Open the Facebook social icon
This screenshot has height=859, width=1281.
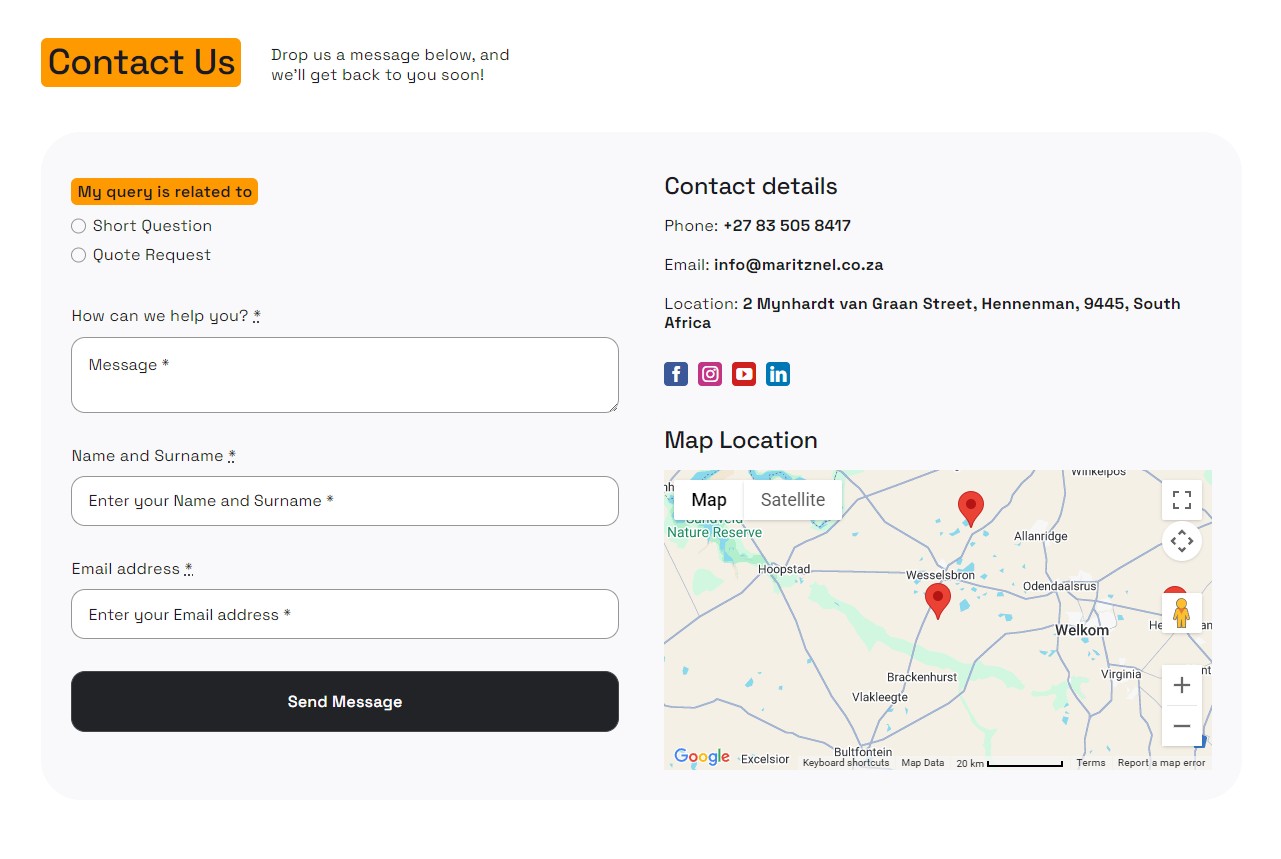tap(676, 374)
